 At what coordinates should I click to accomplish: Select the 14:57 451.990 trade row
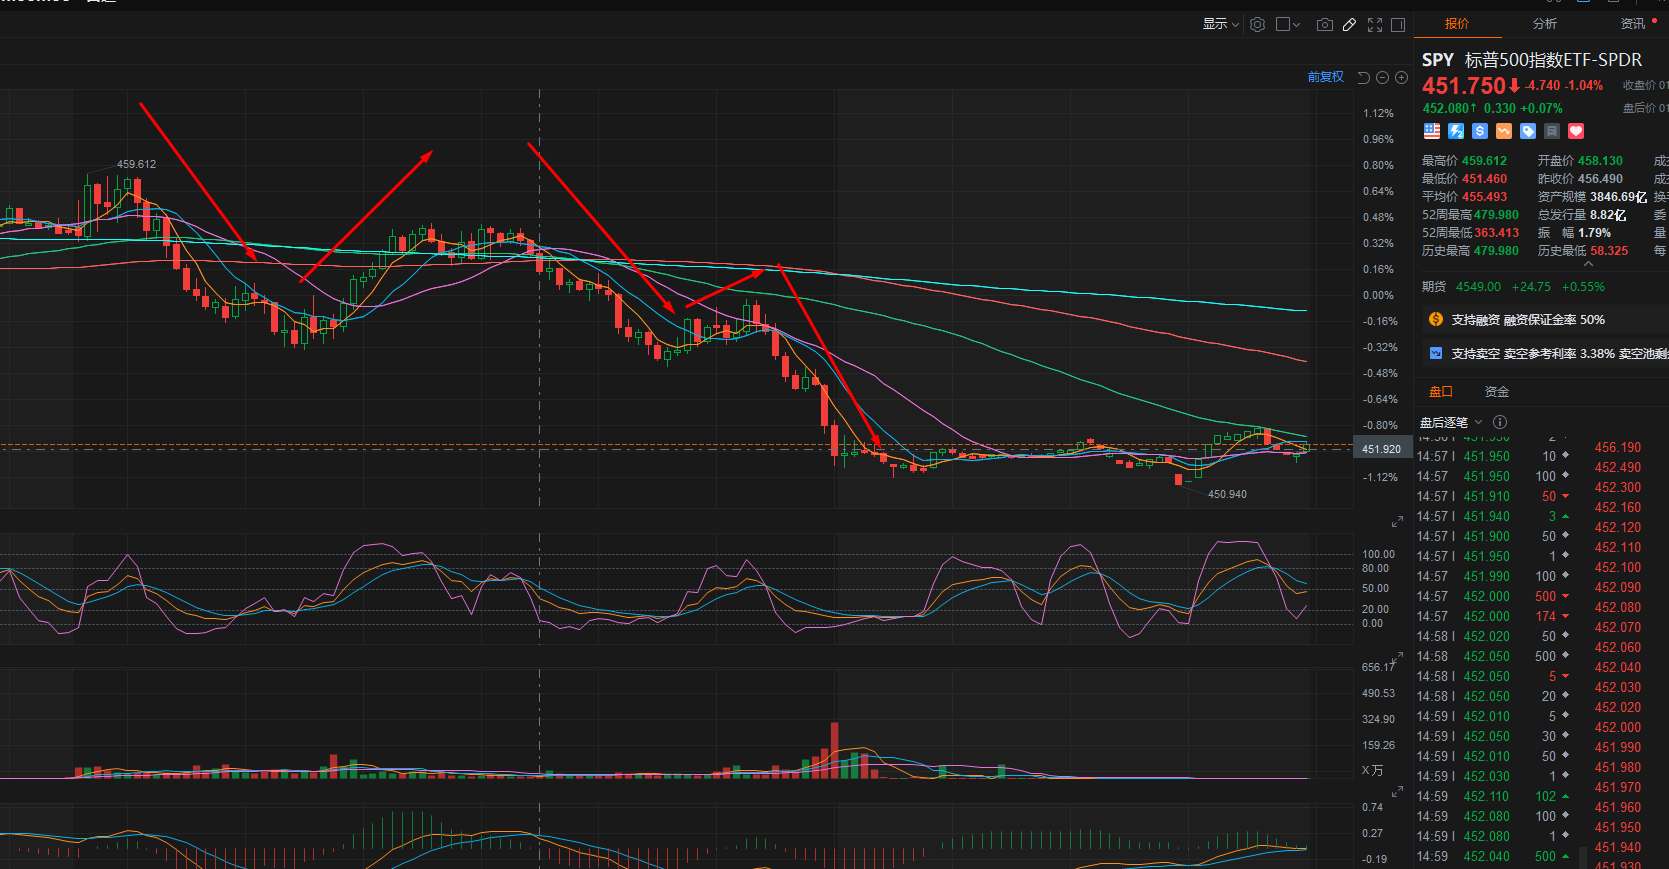pos(1493,577)
